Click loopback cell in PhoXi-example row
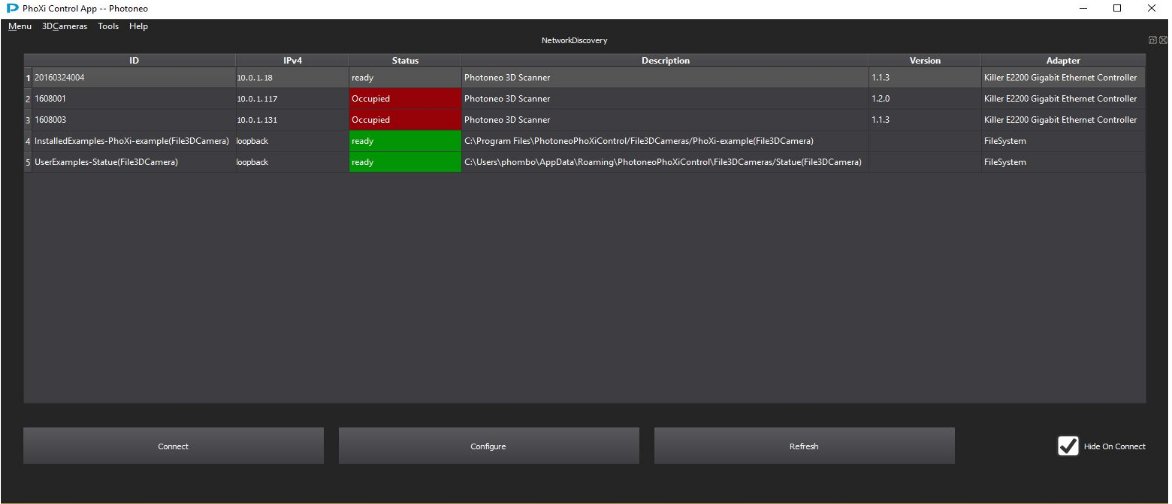 pos(292,141)
